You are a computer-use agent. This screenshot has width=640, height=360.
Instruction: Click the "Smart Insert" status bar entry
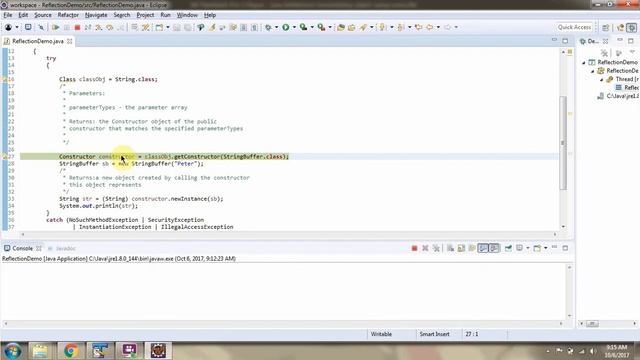click(434, 334)
